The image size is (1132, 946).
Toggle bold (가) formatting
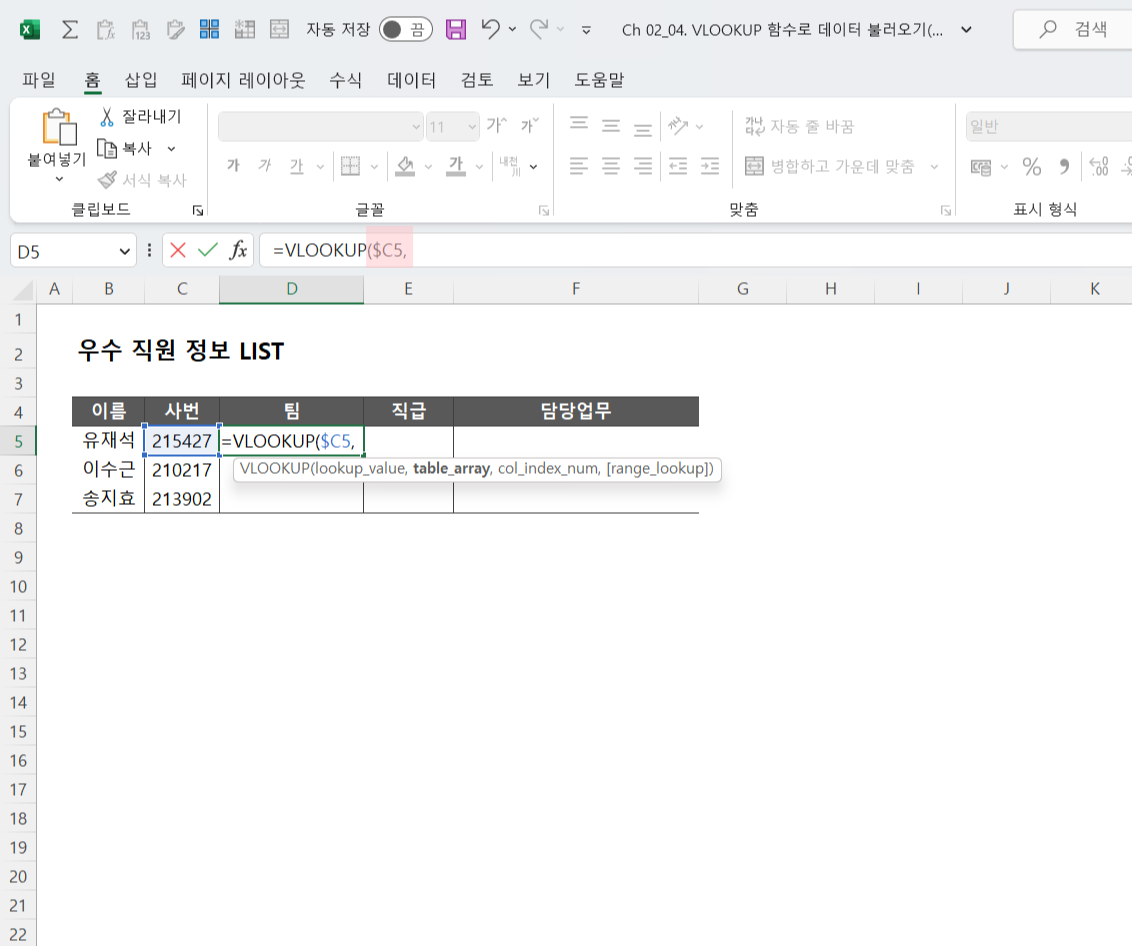click(x=233, y=166)
